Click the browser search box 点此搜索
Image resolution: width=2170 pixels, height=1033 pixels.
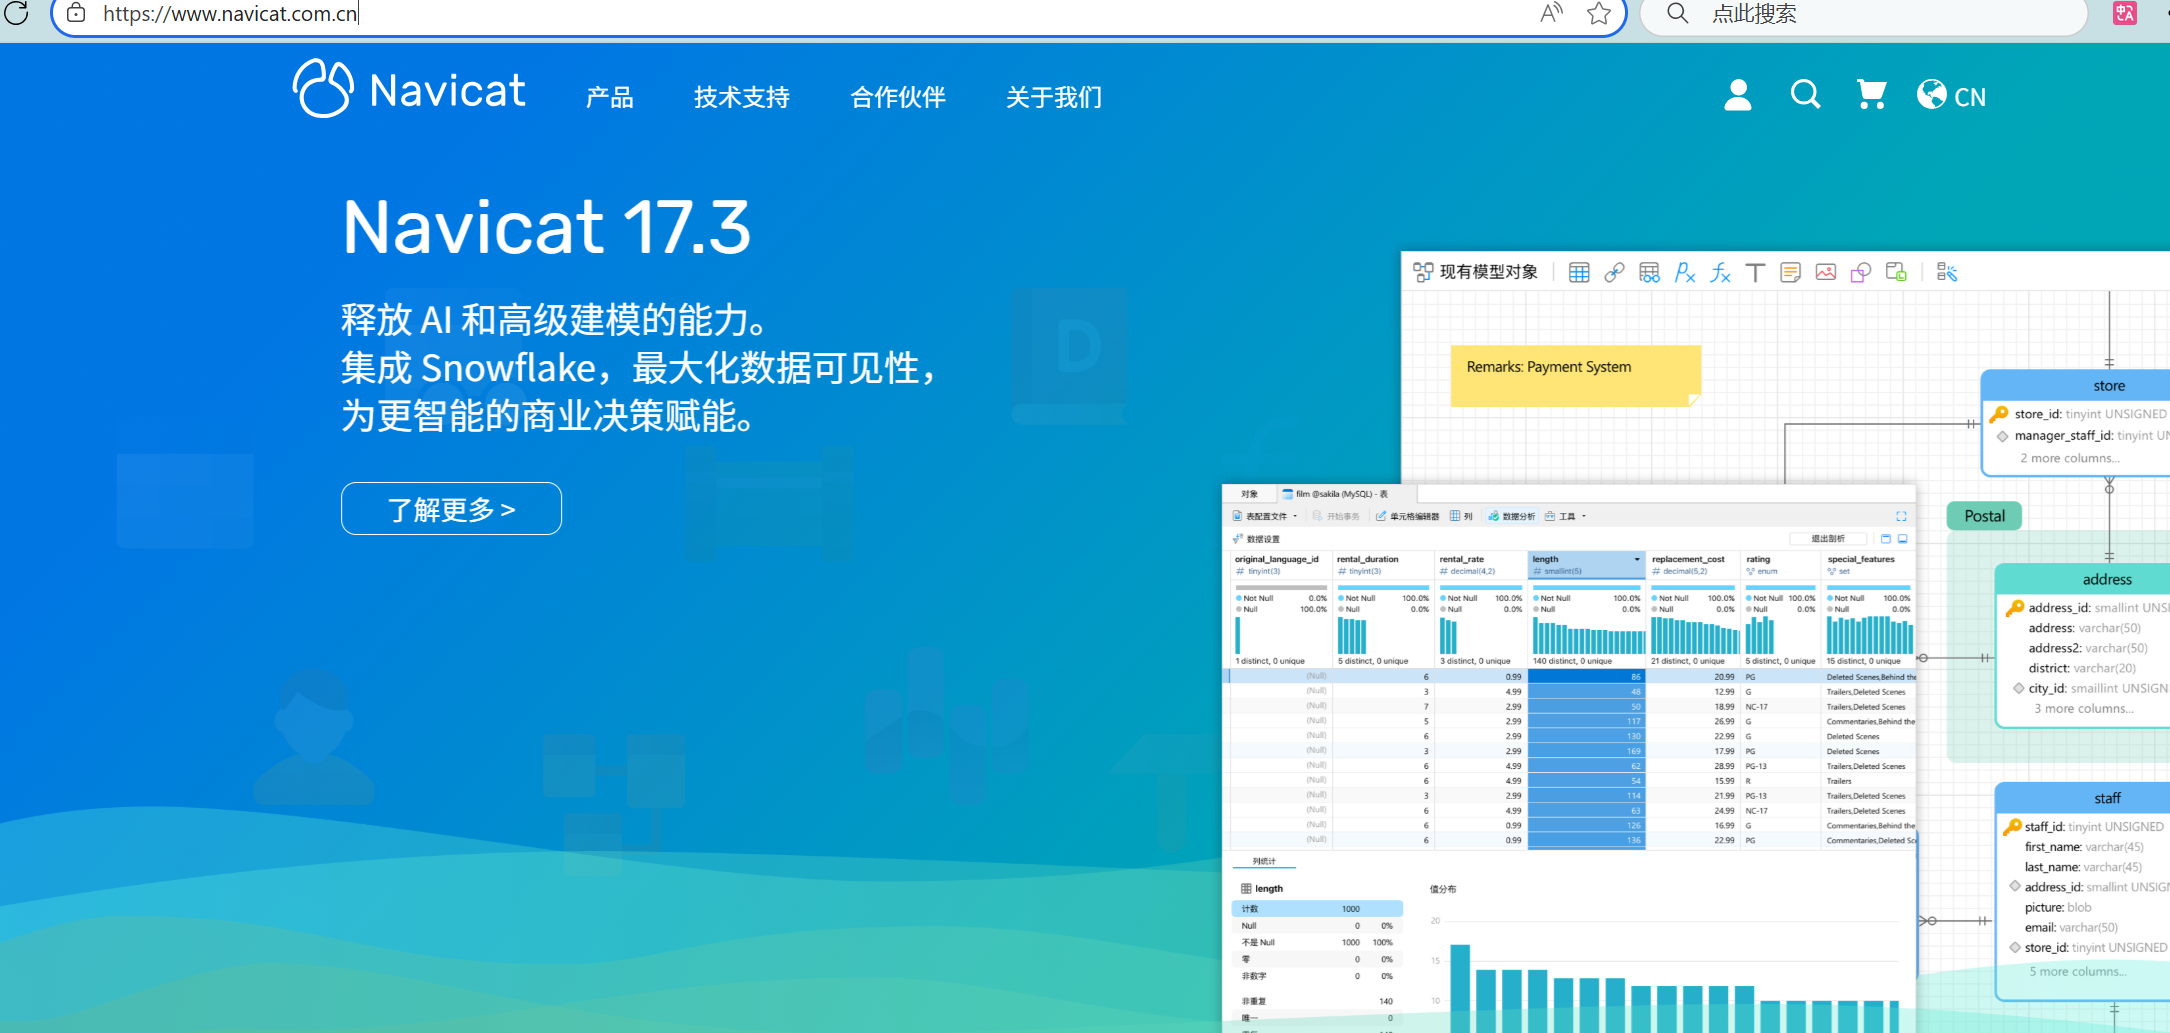[1866, 14]
